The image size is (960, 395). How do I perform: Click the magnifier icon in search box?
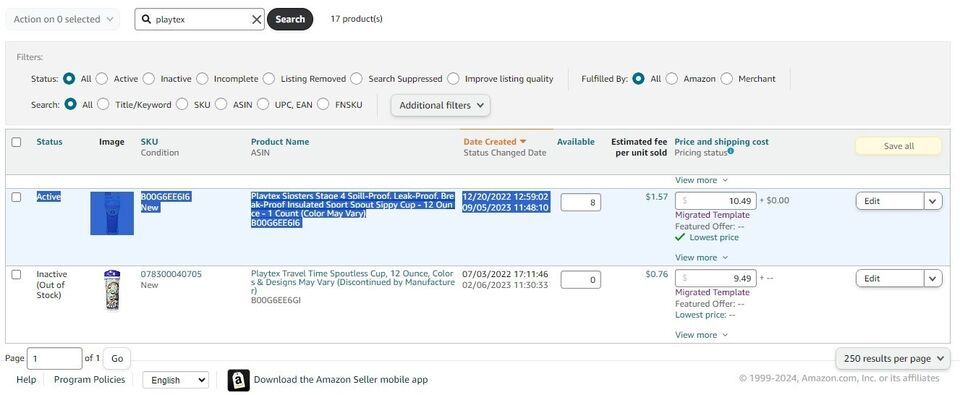pyautogui.click(x=146, y=19)
